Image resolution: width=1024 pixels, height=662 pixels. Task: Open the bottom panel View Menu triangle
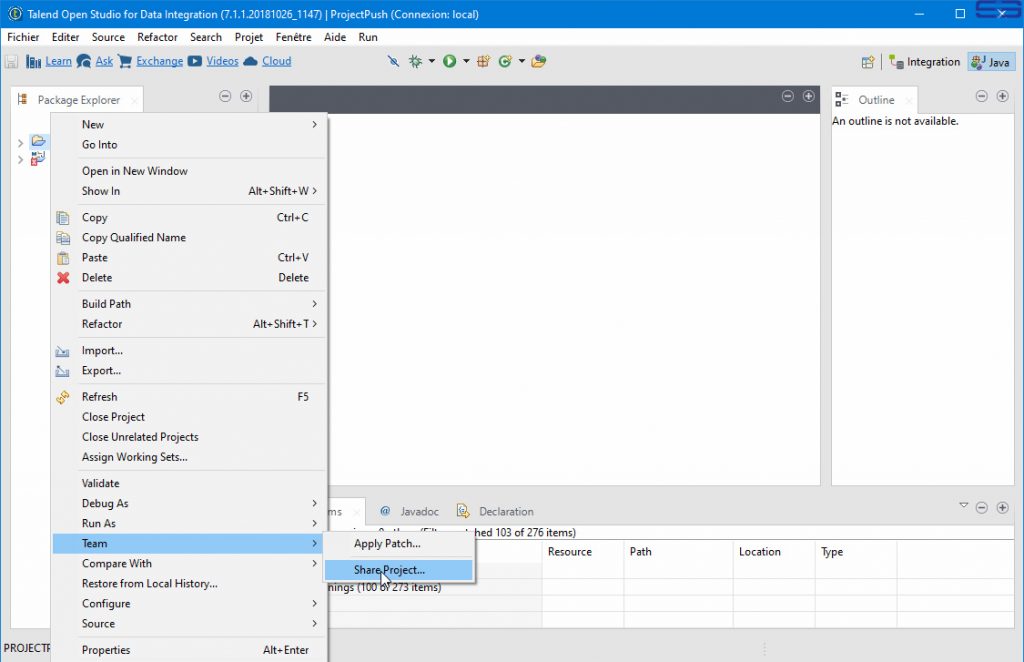tap(963, 506)
